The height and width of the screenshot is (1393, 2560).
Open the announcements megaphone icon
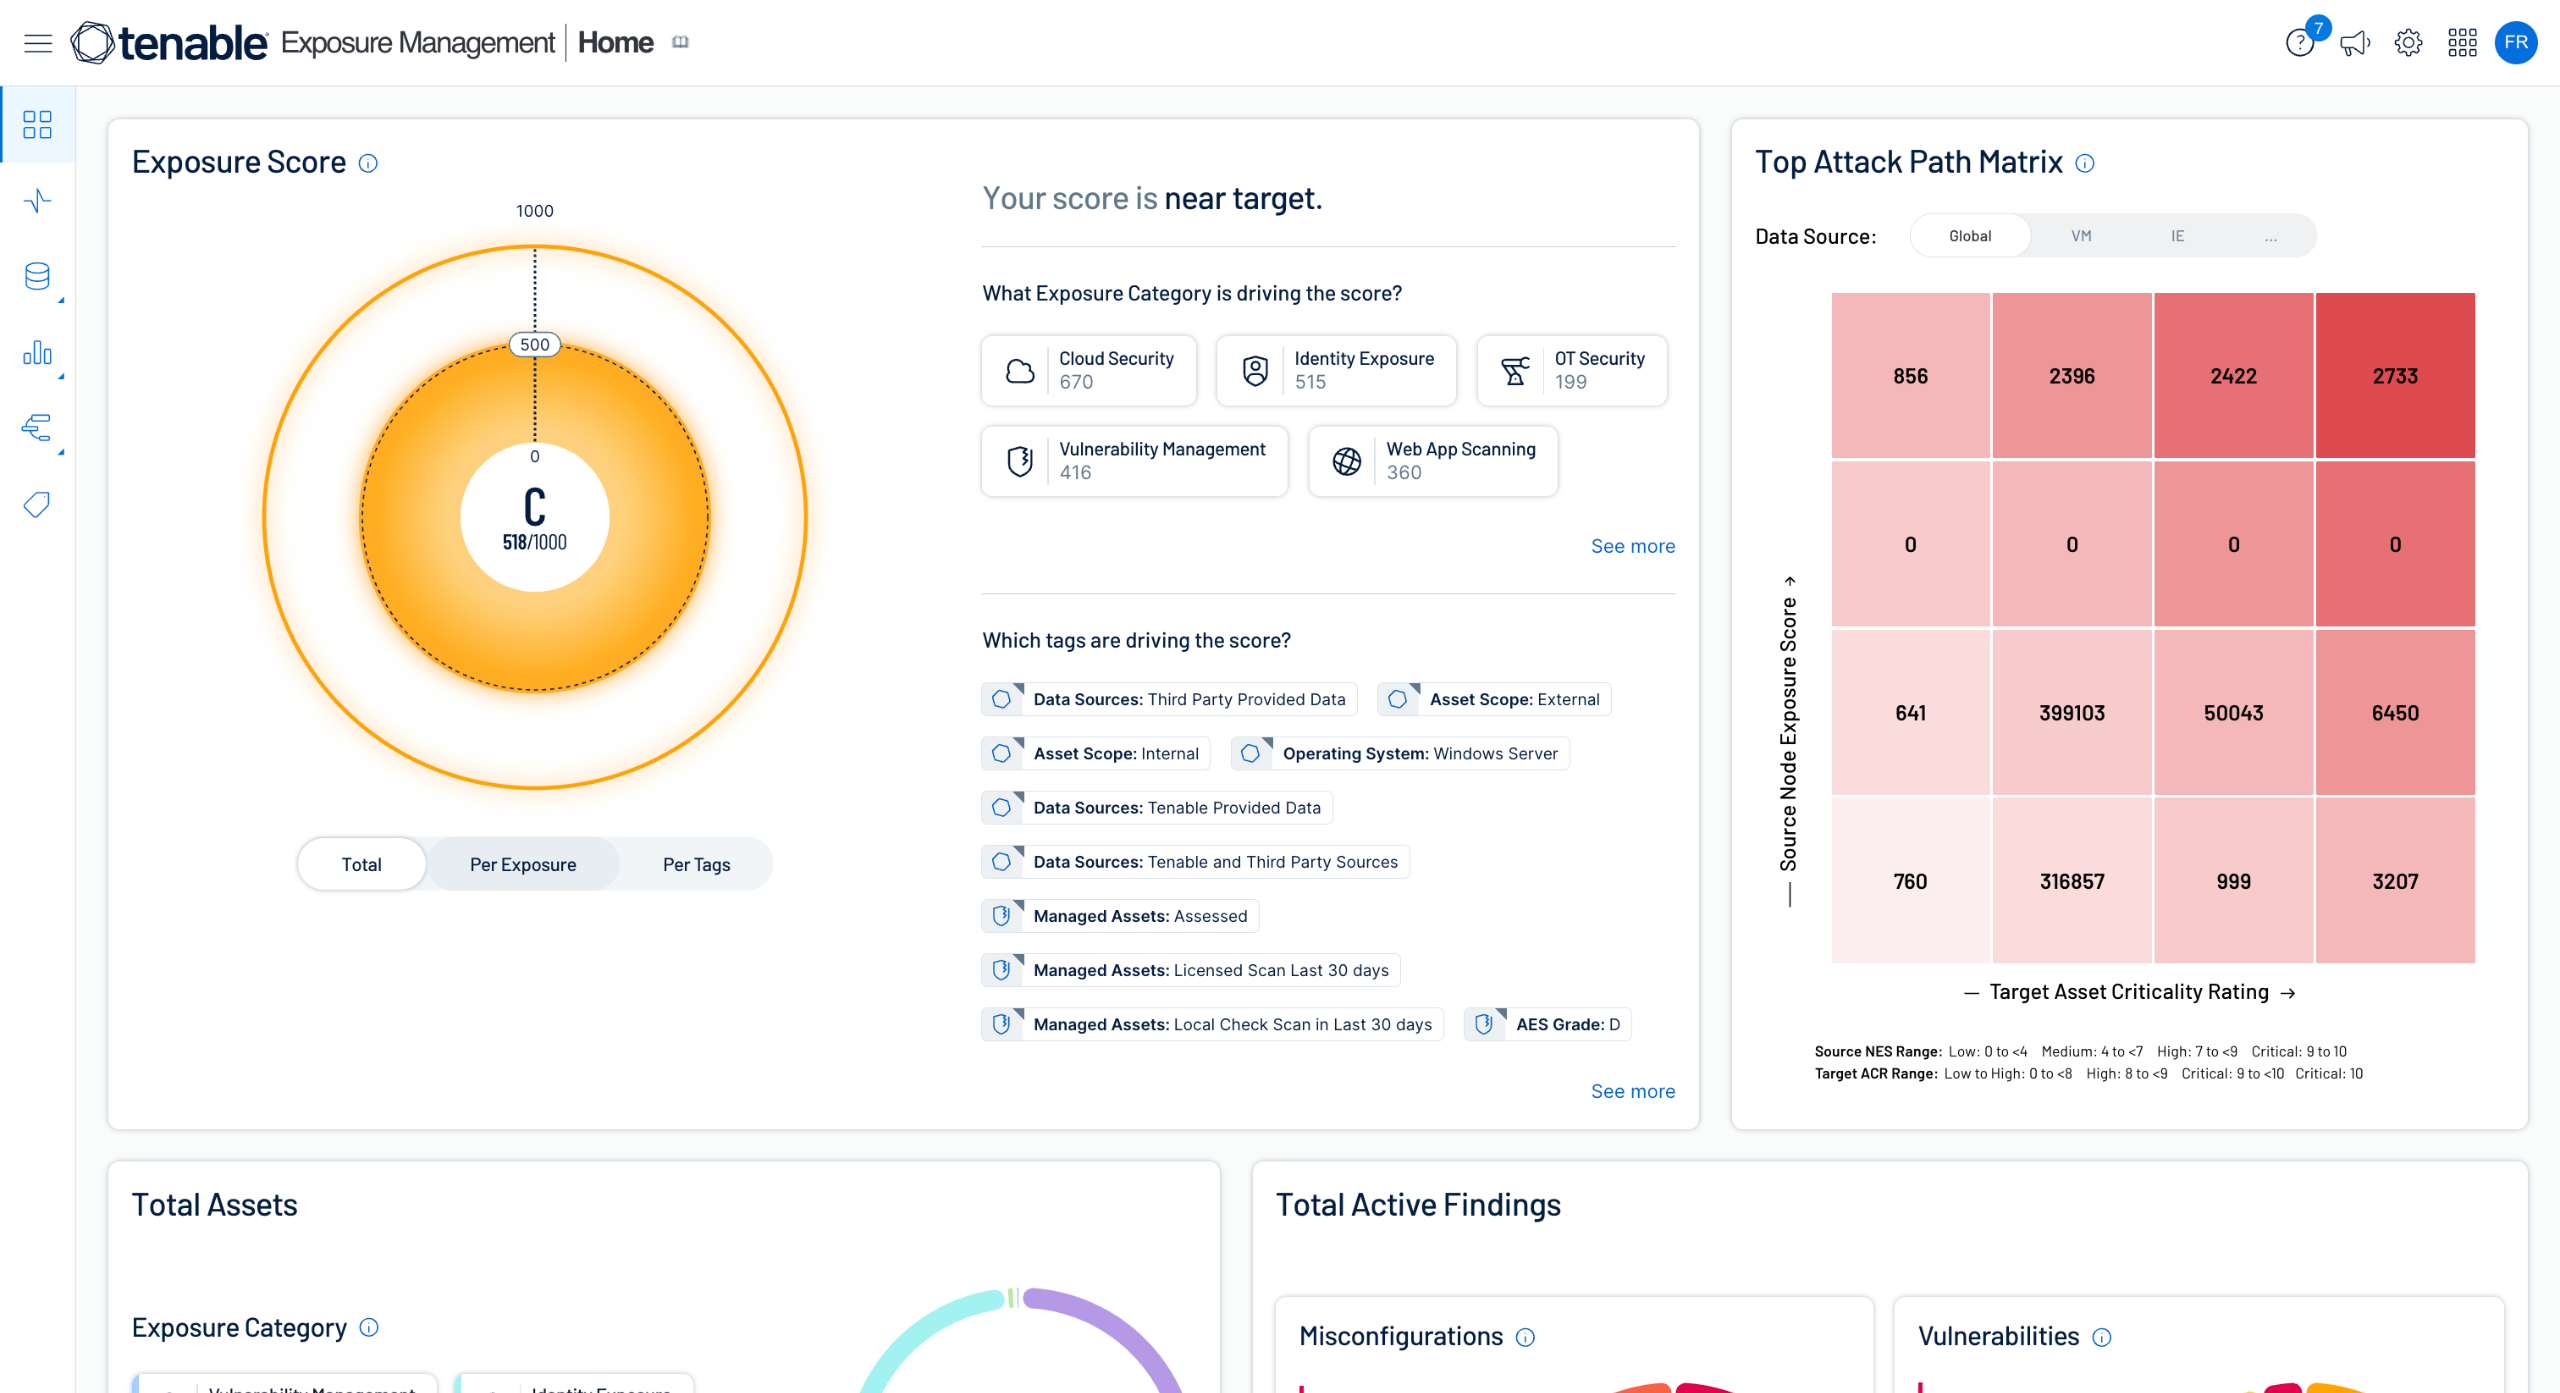click(2354, 43)
